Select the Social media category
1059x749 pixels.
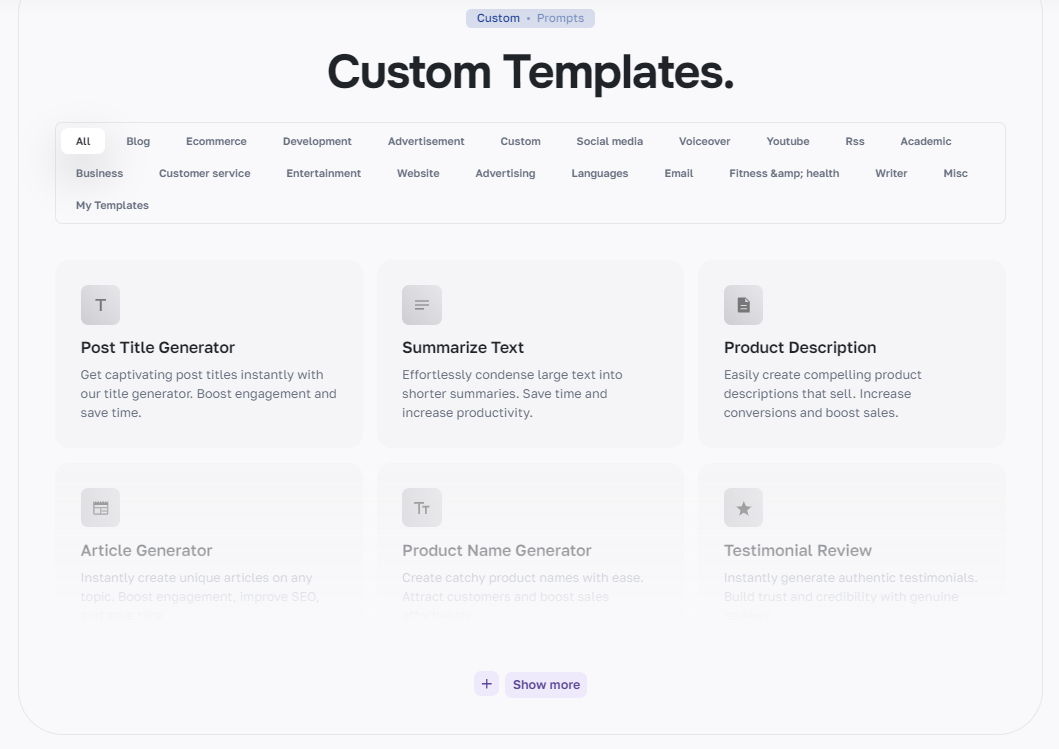(609, 141)
